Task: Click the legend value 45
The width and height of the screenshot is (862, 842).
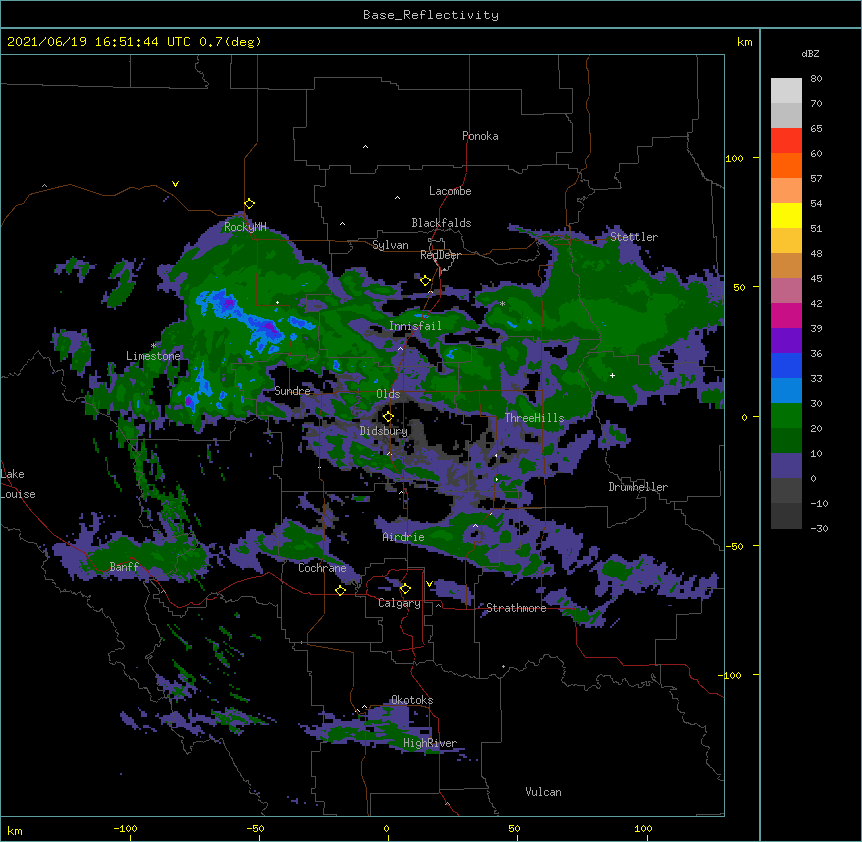Action: [816, 279]
